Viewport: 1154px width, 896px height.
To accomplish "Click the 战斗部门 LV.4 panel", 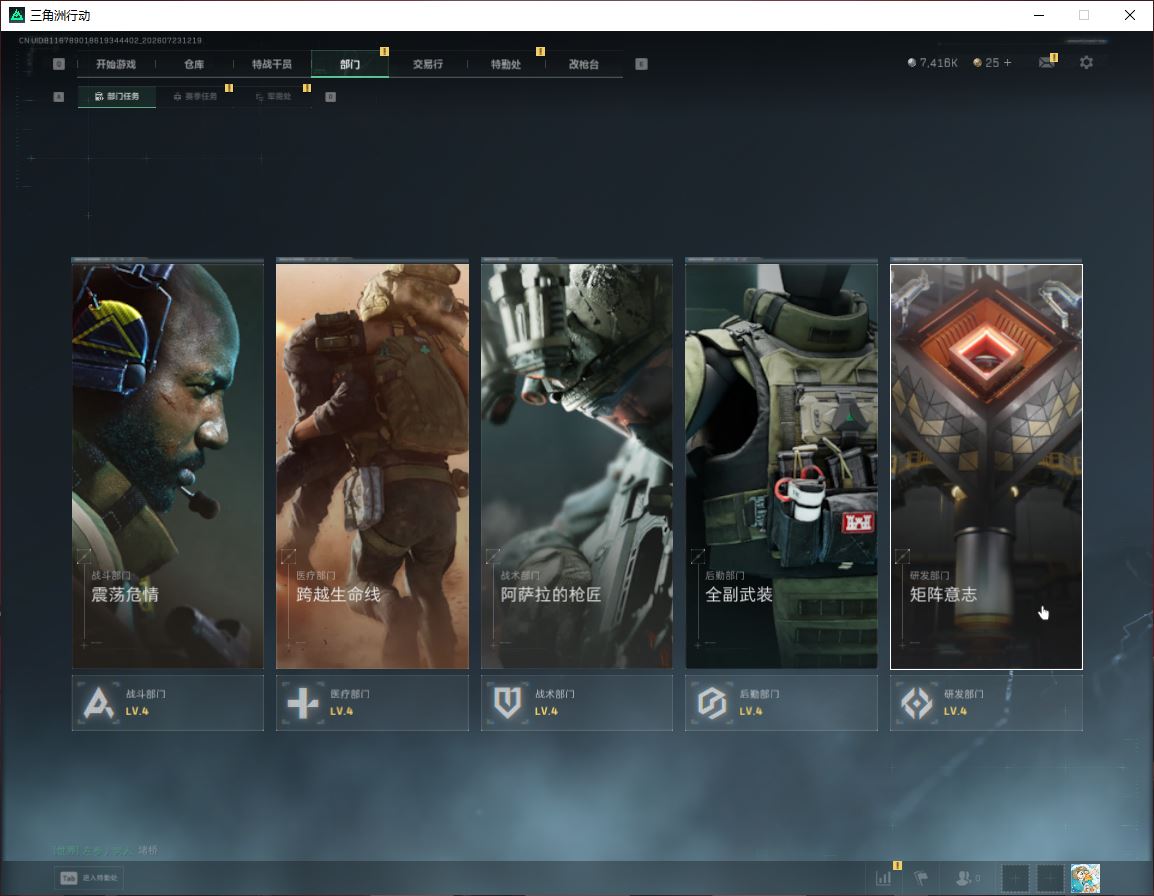I will tap(168, 703).
